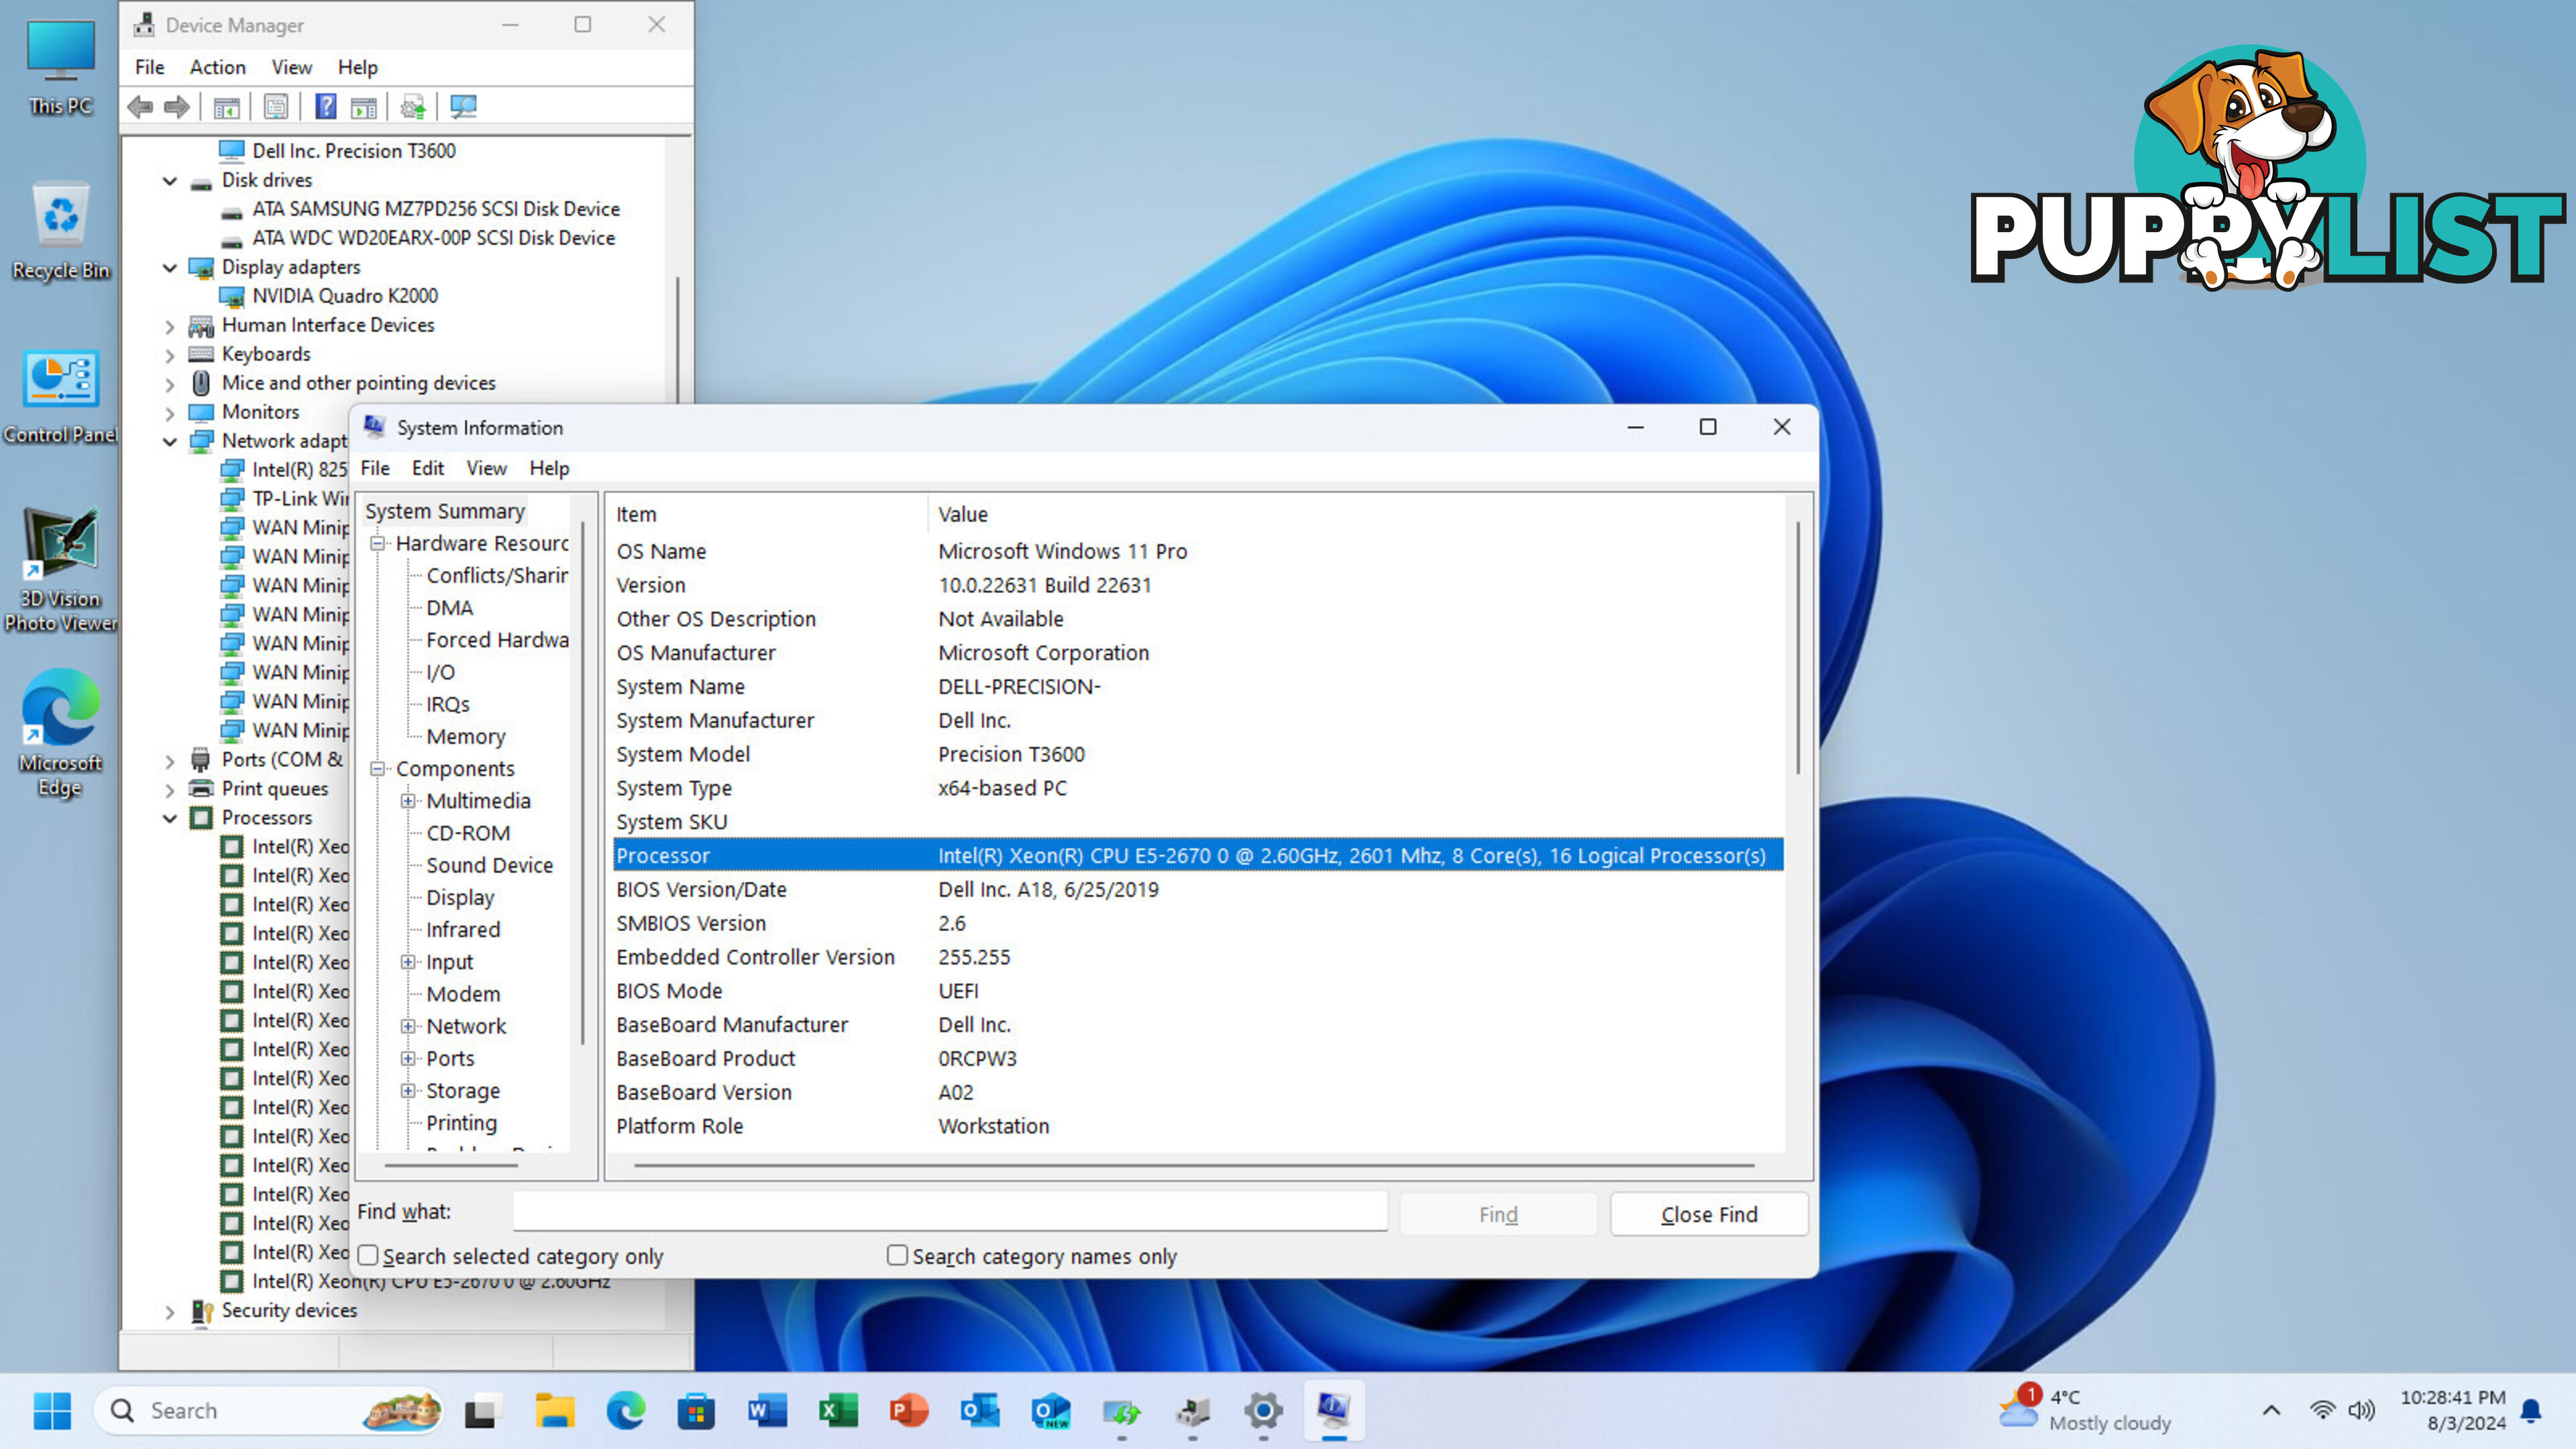Click the Properties icon in Device Manager toolbar
The height and width of the screenshot is (1449, 2576).
point(276,106)
